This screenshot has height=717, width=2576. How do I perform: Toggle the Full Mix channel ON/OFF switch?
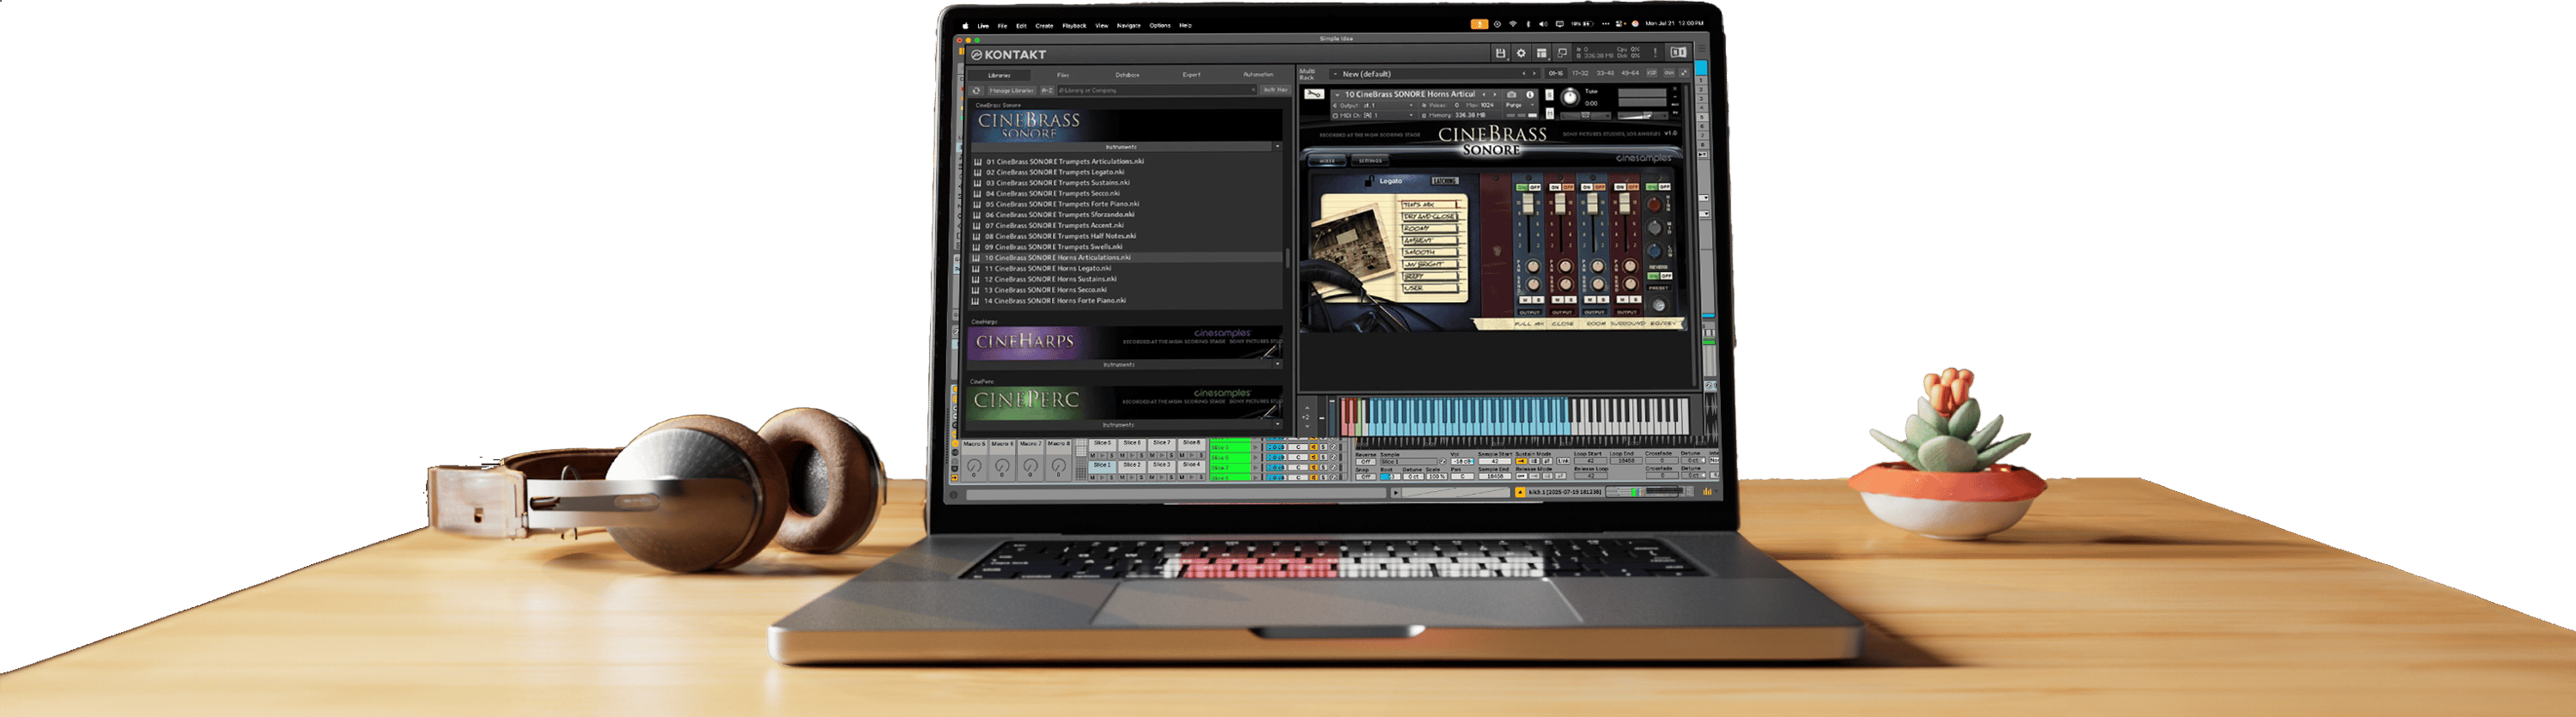pos(1529,187)
